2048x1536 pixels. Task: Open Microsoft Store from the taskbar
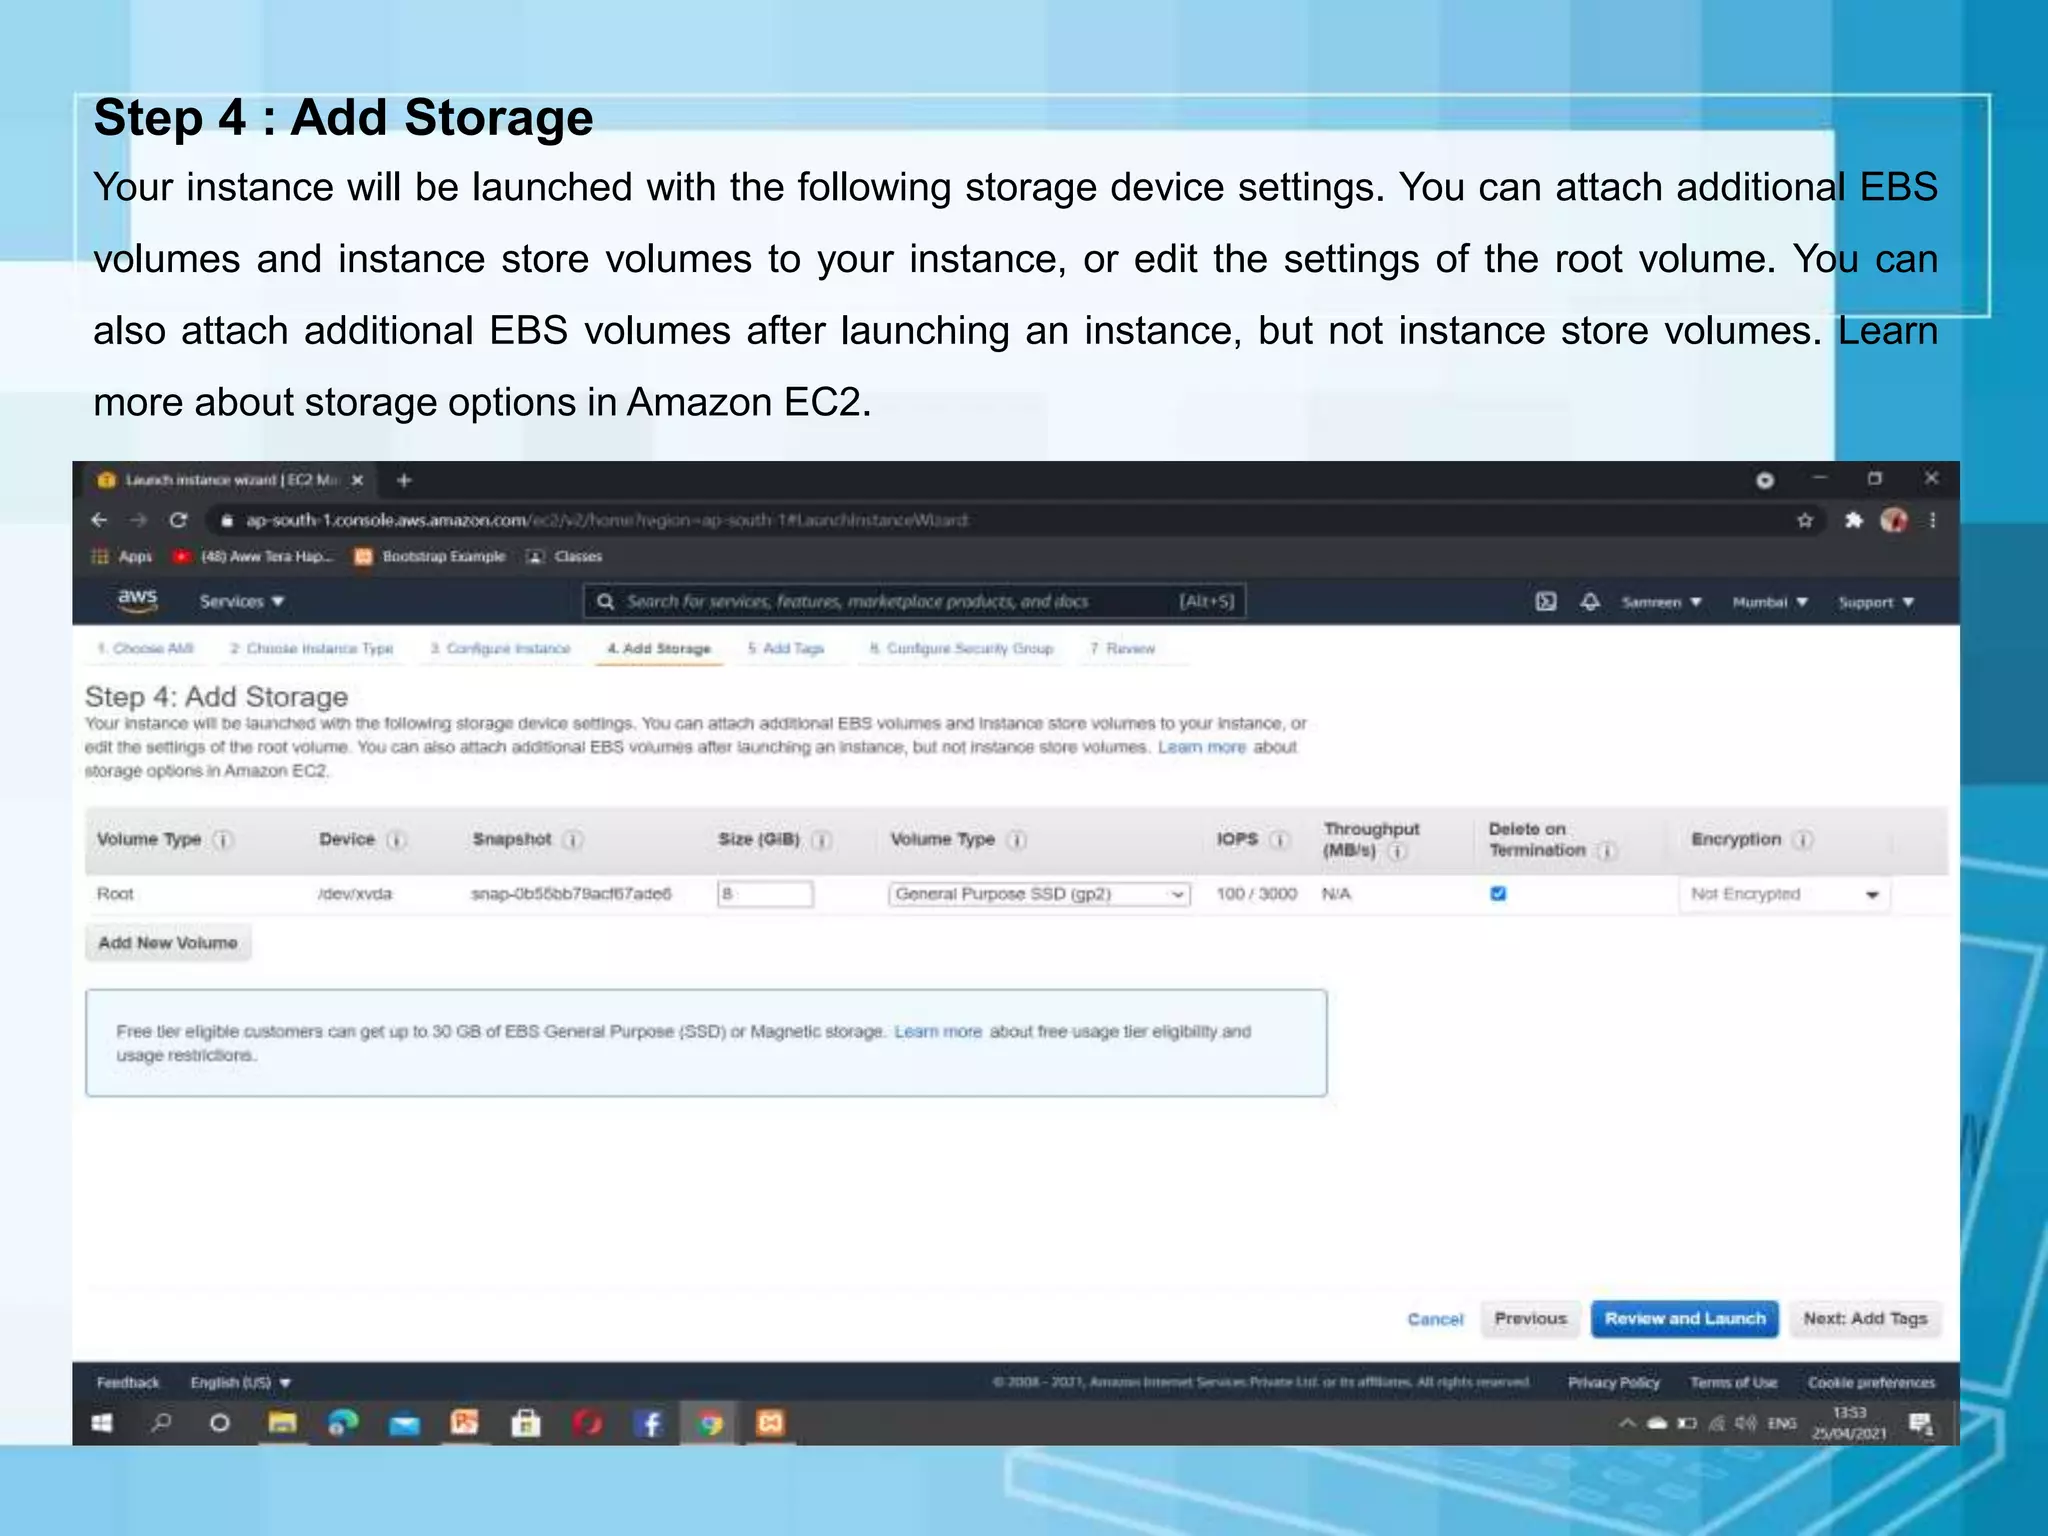pos(526,1422)
